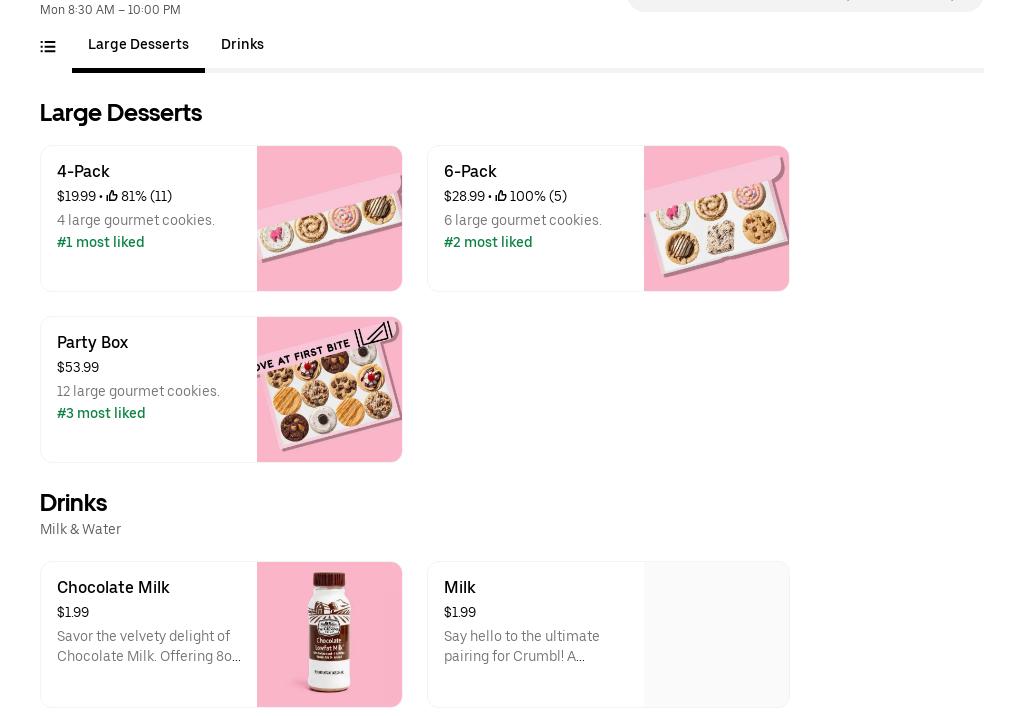The image size is (1024, 716).
Task: Click the 4-Pack cookie box photo
Action: pos(329,219)
